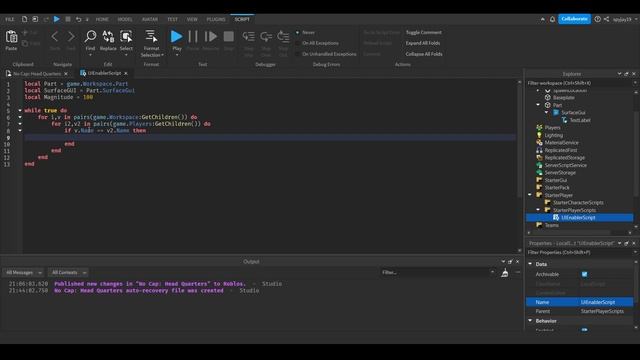Collapse the Part node in Explorer
Viewport: 640px width, 360px height.
(x=538, y=105)
